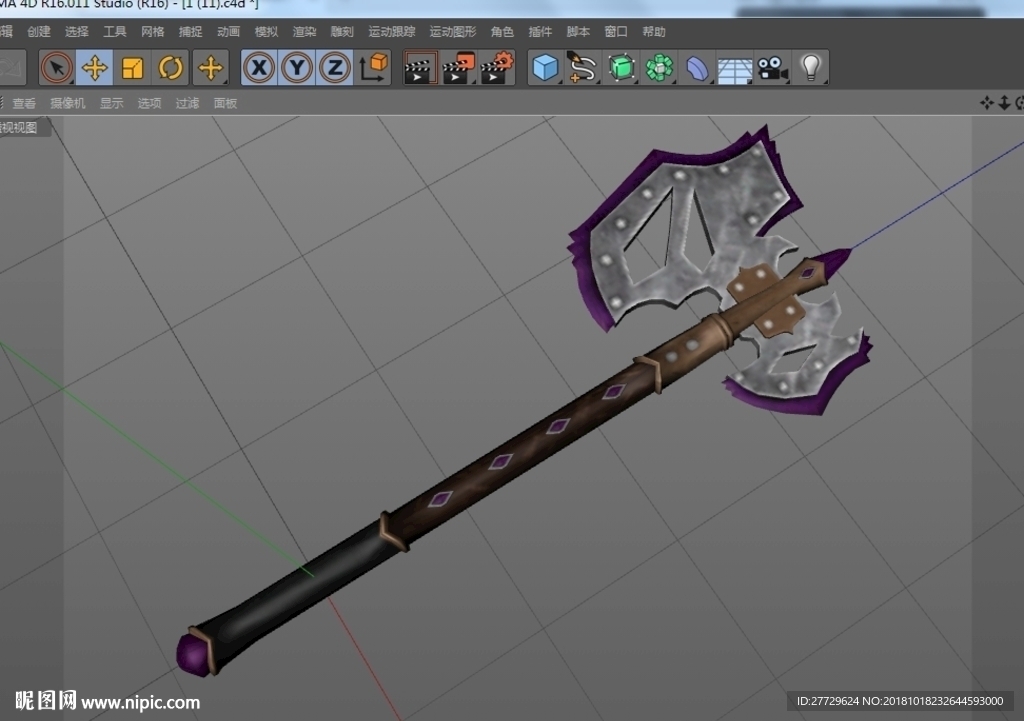Expand the floor/environment objects group
The image size is (1024, 721).
[735, 68]
